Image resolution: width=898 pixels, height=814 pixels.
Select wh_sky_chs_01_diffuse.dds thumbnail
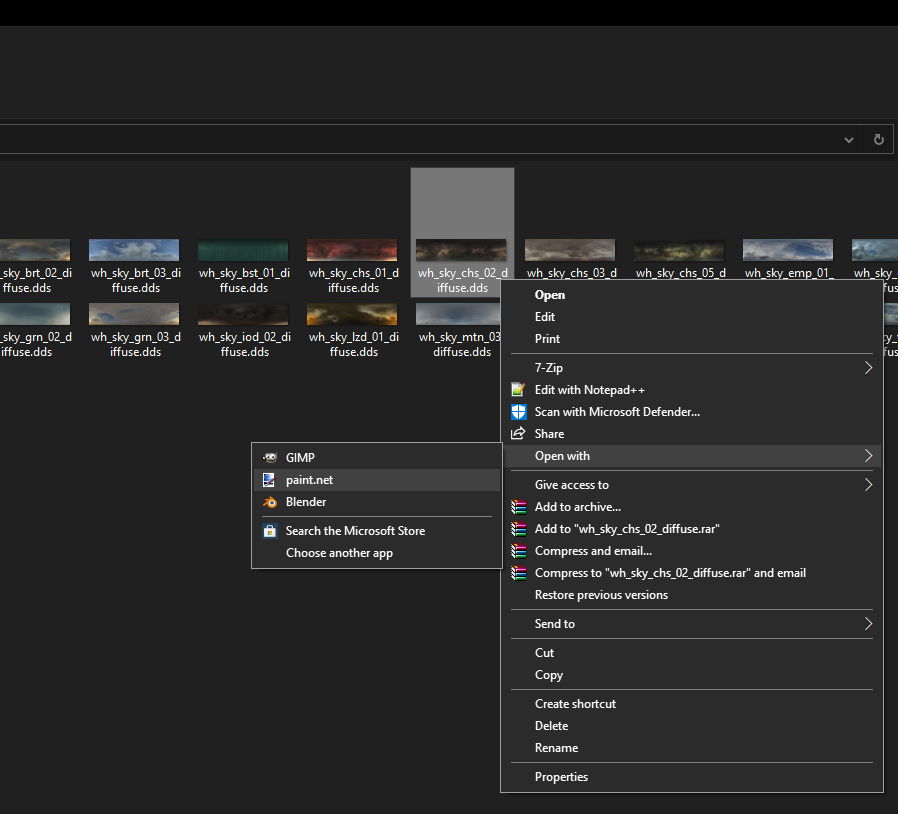click(352, 250)
